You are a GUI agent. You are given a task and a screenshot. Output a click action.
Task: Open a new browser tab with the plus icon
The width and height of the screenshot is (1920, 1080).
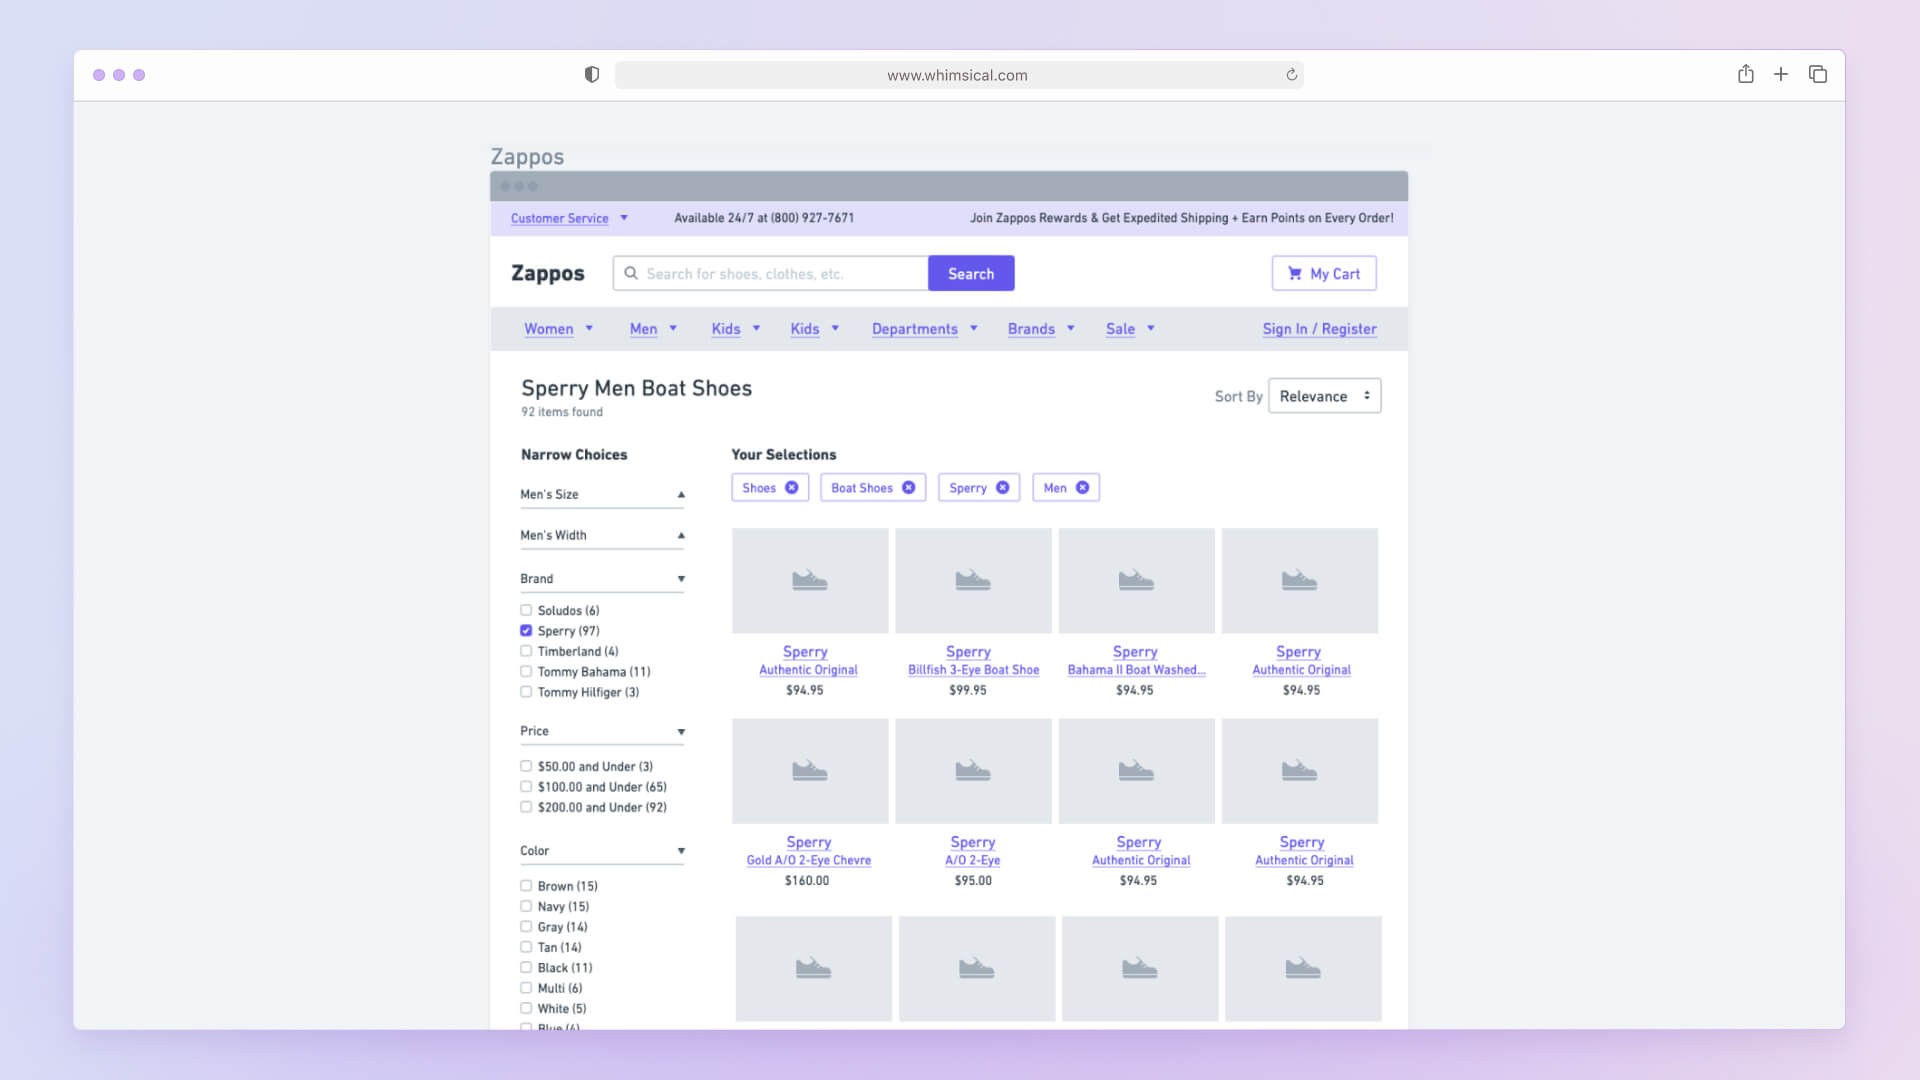(x=1781, y=74)
